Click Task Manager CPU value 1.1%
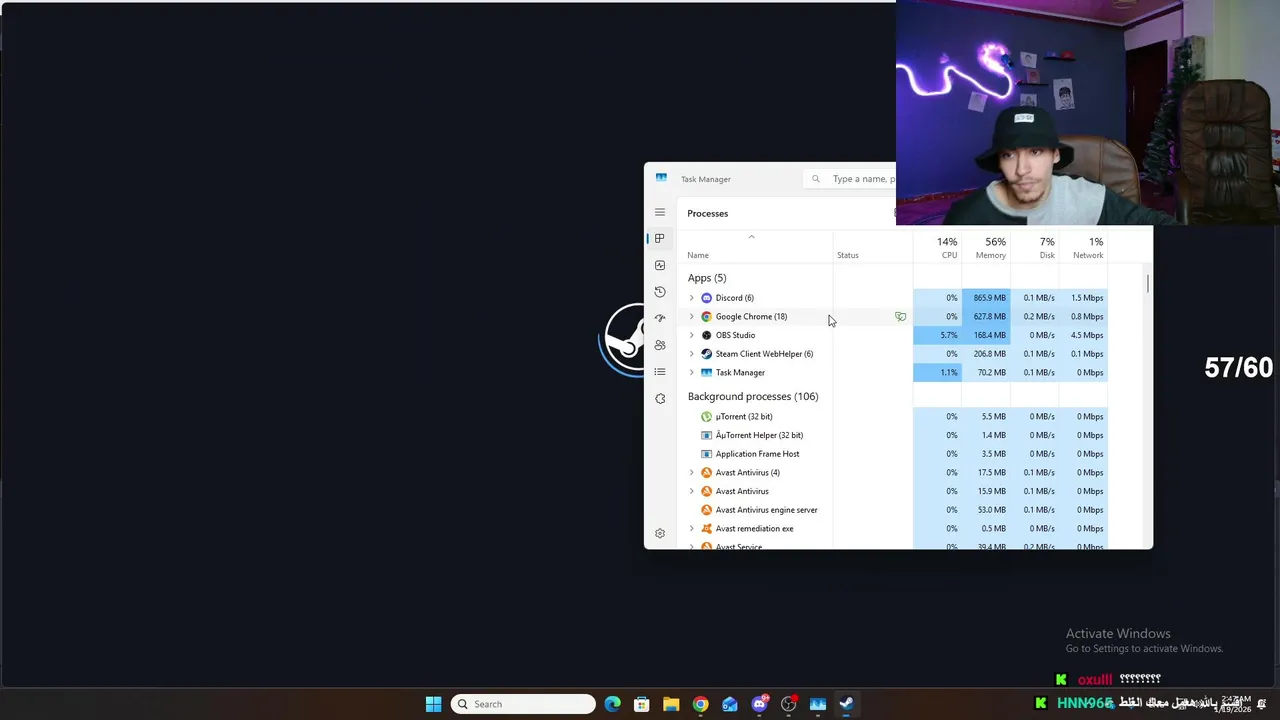Image resolution: width=1280 pixels, height=720 pixels. coord(949,372)
